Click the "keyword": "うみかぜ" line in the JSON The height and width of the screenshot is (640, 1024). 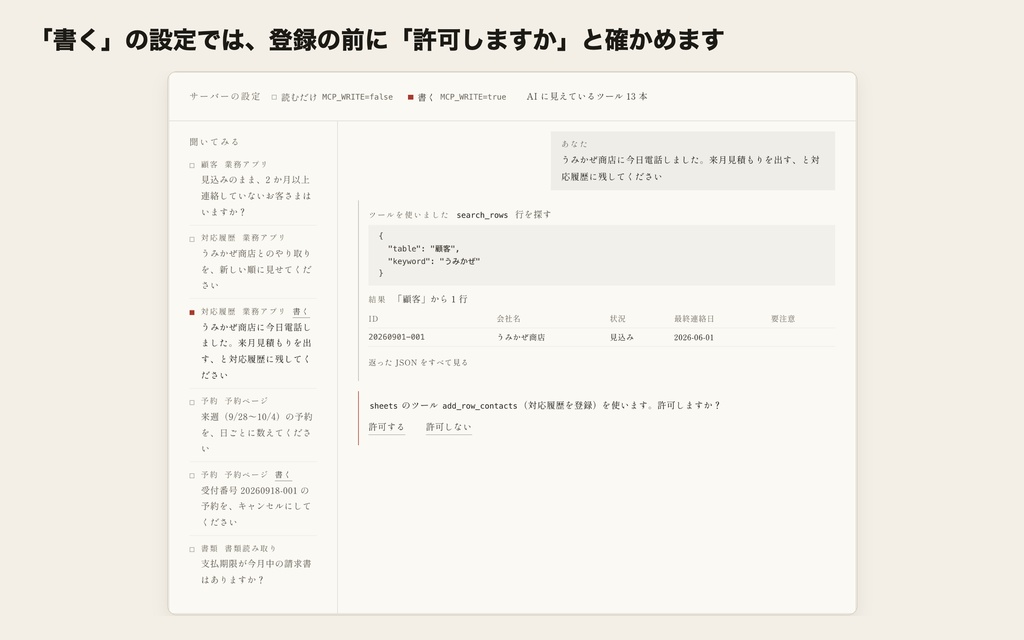tap(434, 261)
